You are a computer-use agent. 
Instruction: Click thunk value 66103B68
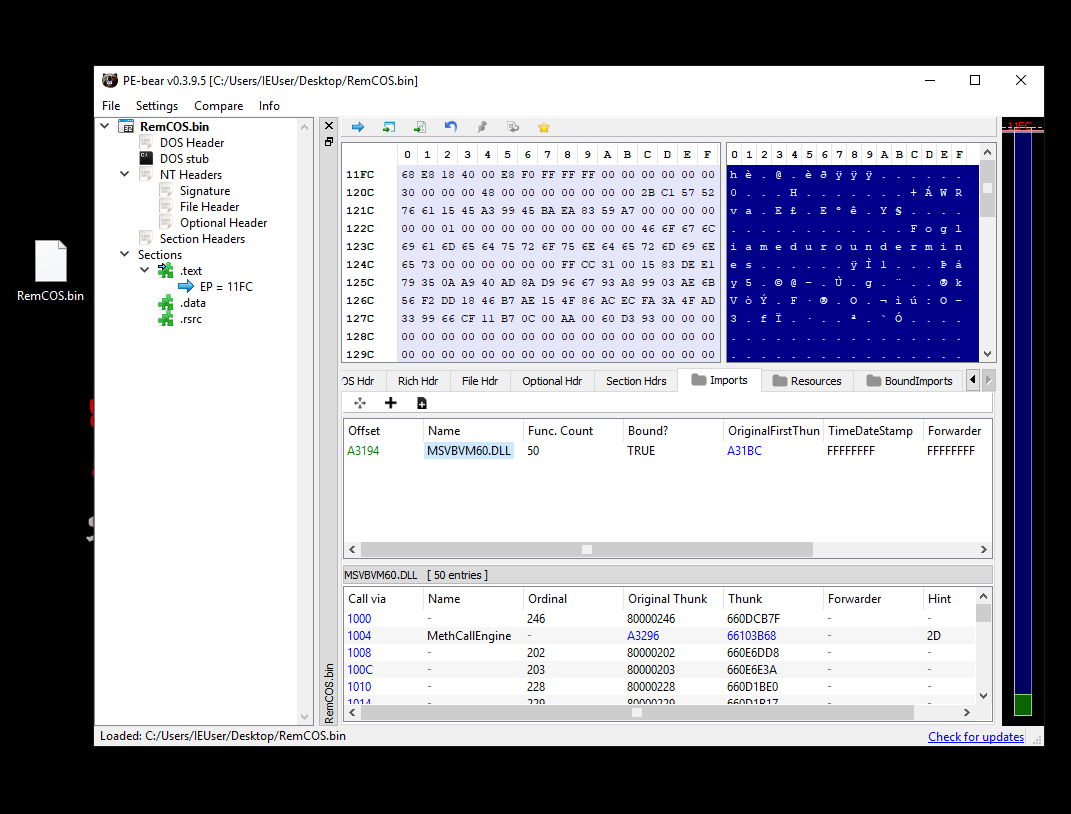pos(751,636)
